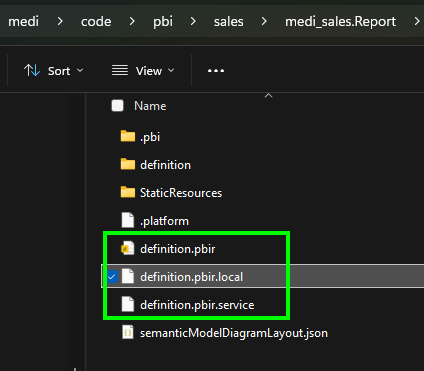Viewport: 424px width, 371px height.
Task: Click the Name column header
Action: coord(150,106)
